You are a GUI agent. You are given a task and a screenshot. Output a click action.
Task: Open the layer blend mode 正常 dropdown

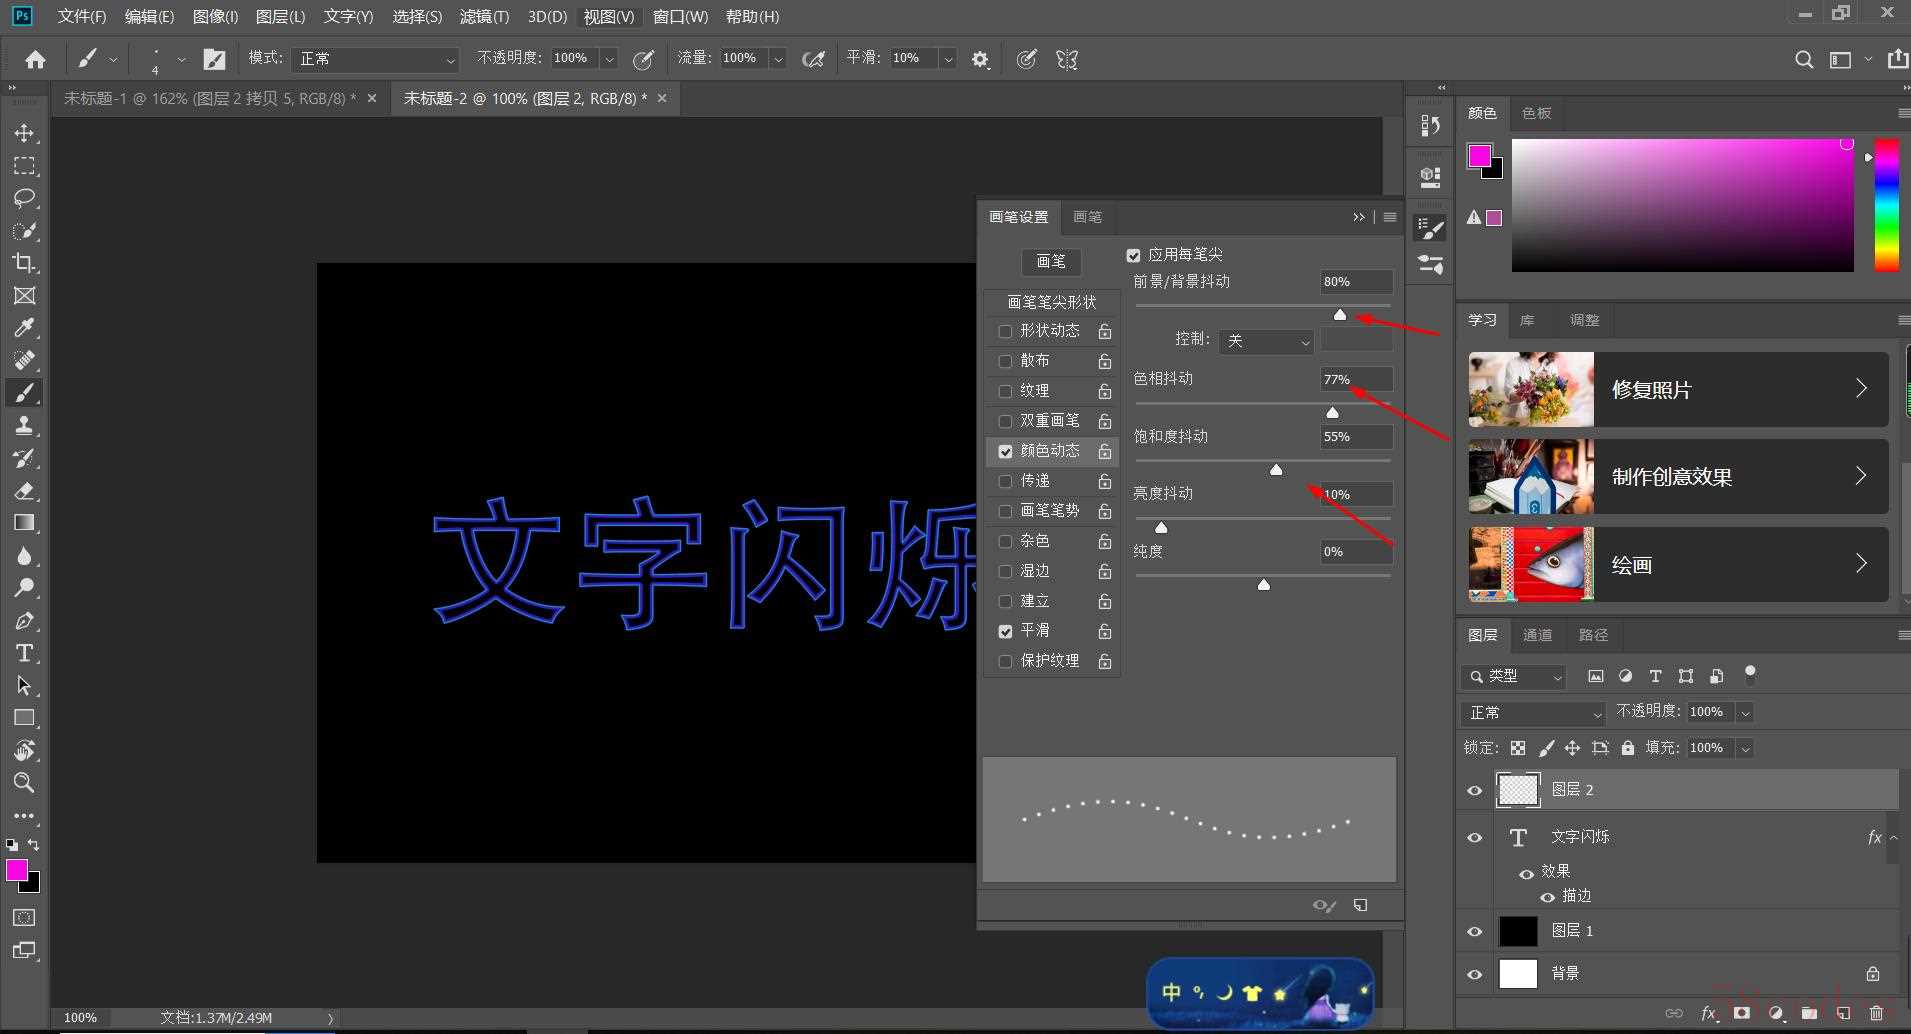point(1532,713)
